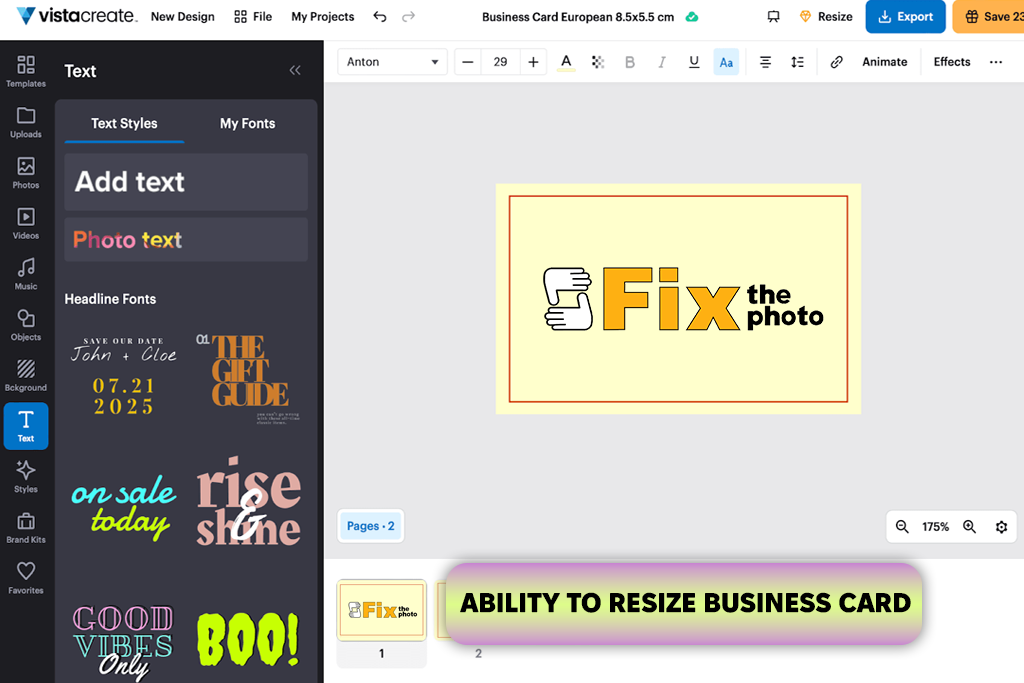Open the Anton font dropdown
Viewport: 1024px width, 683px height.
click(392, 62)
